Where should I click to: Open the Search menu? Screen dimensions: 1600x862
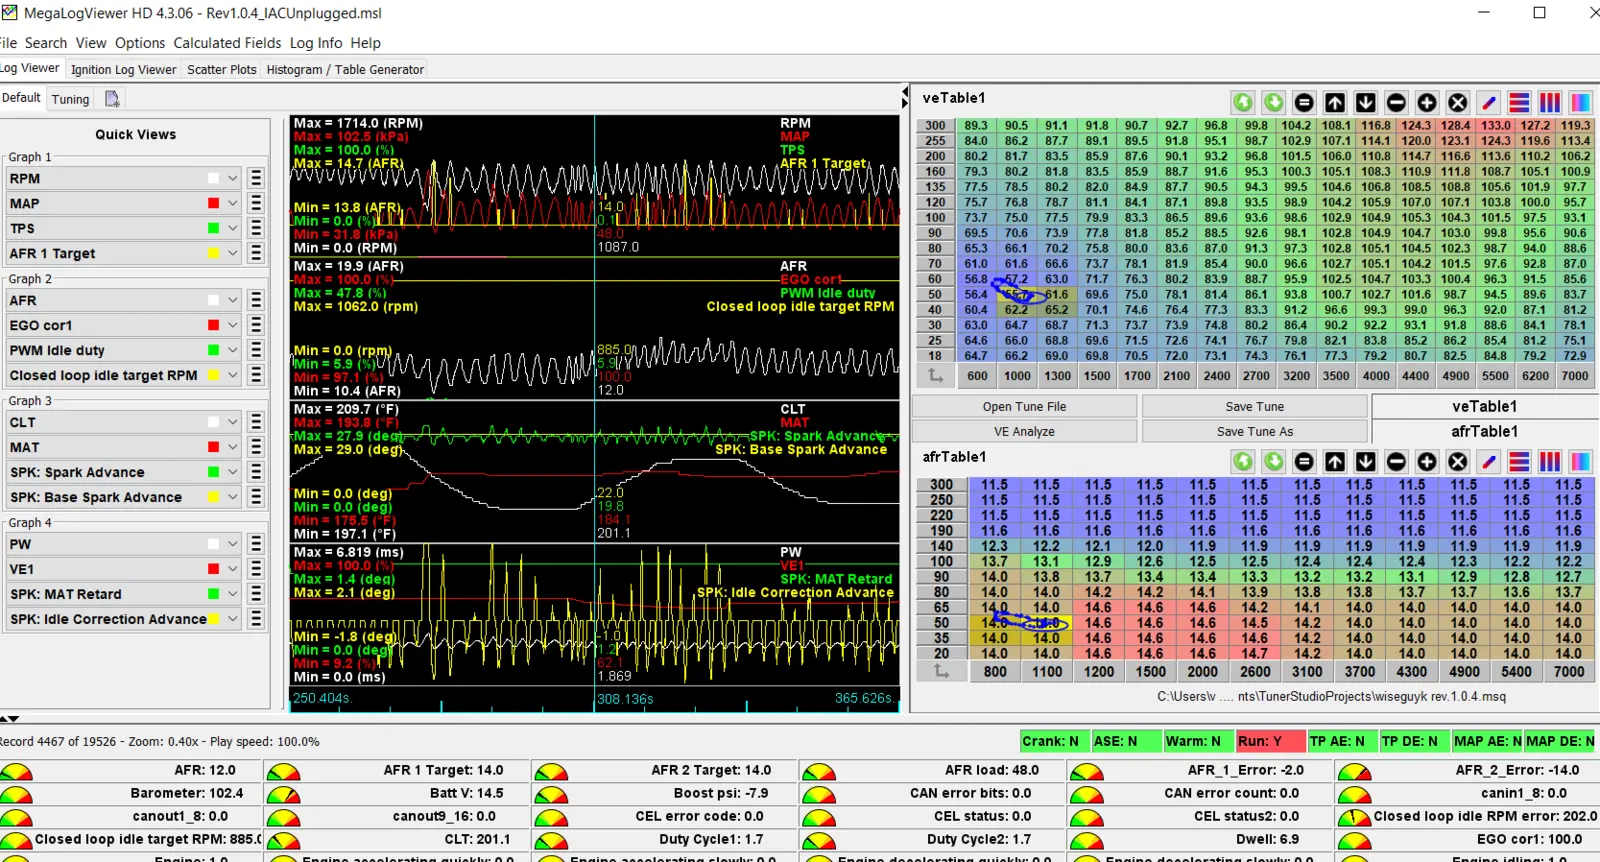[46, 43]
